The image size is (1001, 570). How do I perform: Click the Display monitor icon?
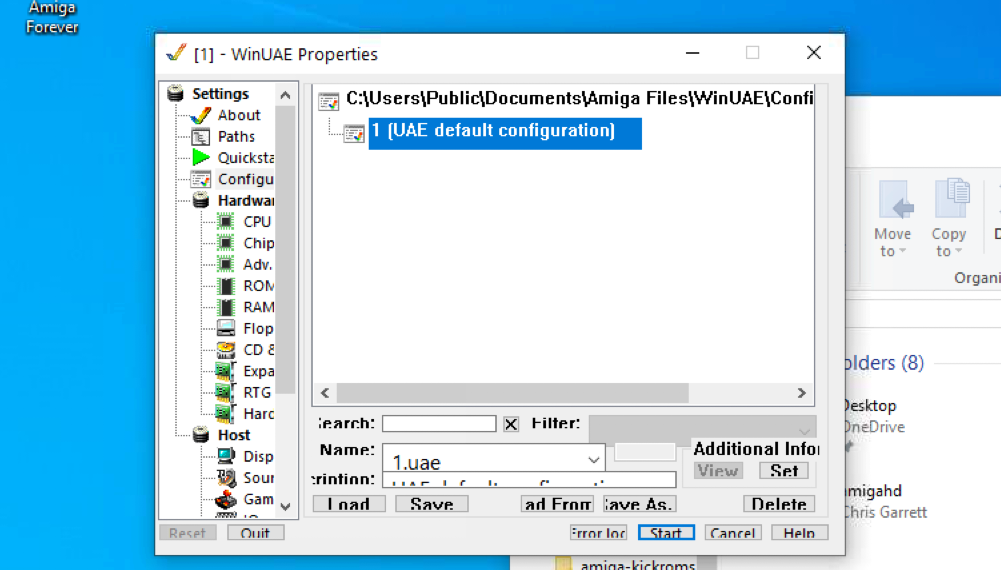(226, 456)
